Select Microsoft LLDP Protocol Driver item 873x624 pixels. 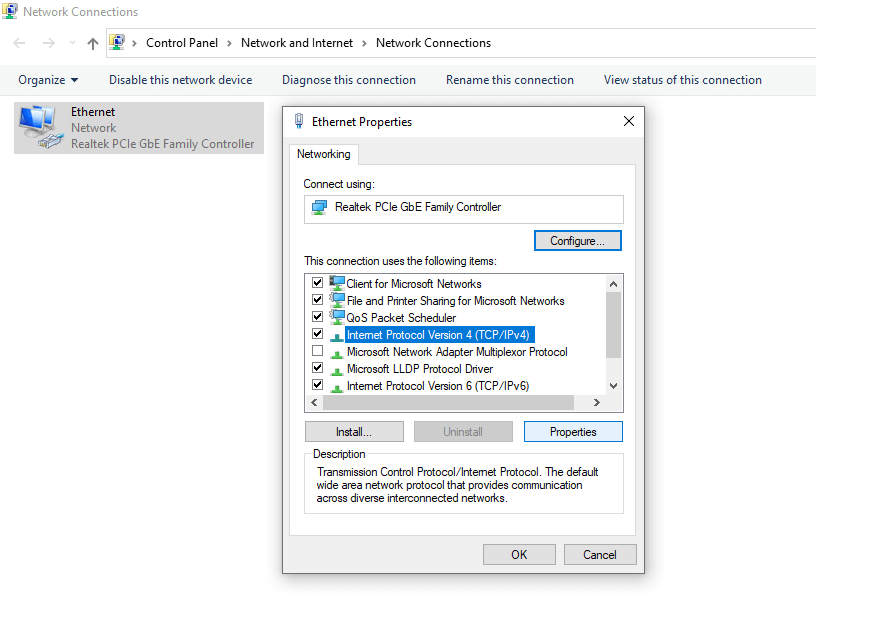420,369
